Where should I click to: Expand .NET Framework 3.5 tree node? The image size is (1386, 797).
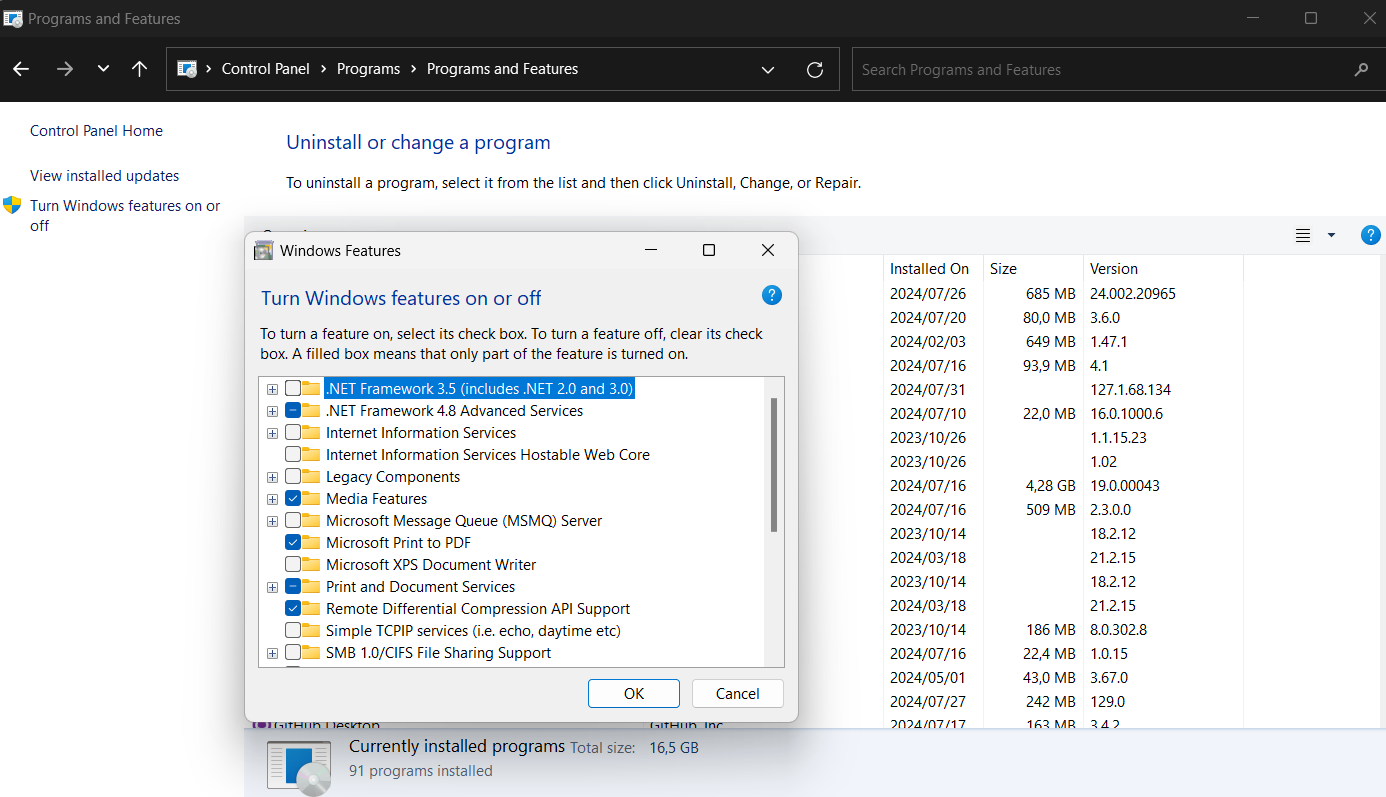point(272,389)
